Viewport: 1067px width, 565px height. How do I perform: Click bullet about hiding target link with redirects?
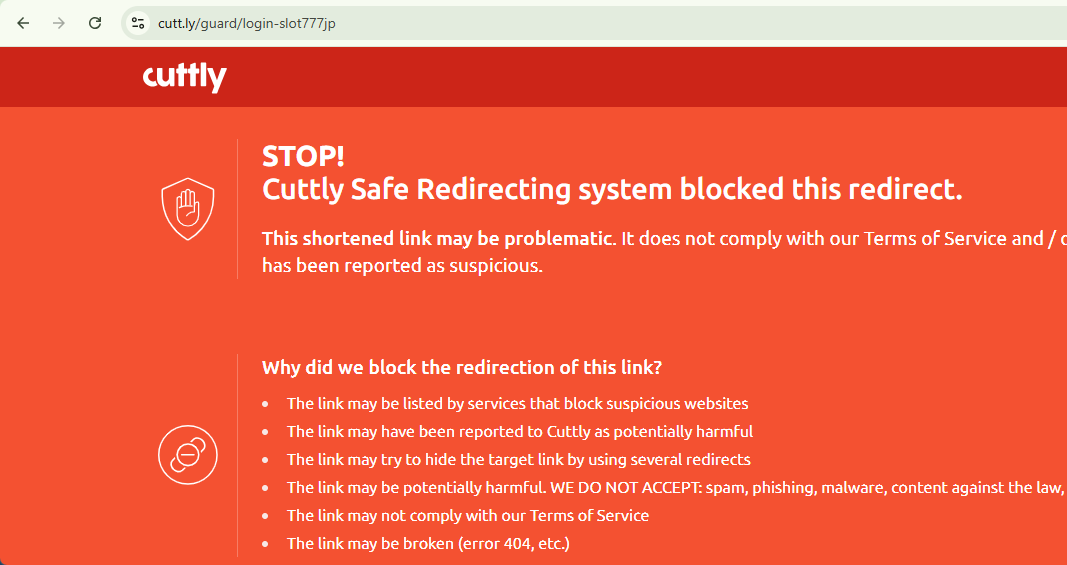click(x=519, y=459)
